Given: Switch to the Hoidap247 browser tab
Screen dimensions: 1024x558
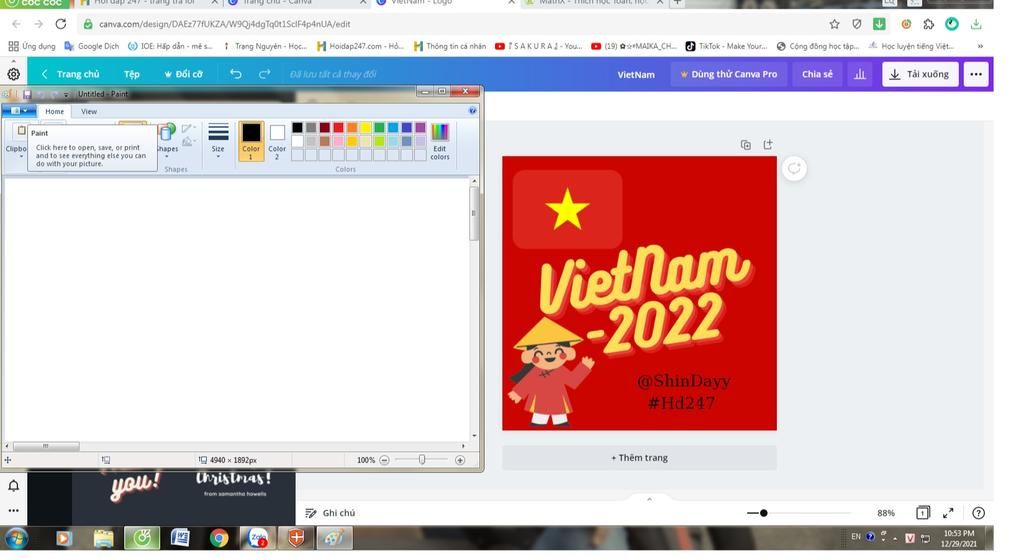Looking at the screenshot, I should tap(148, 3).
